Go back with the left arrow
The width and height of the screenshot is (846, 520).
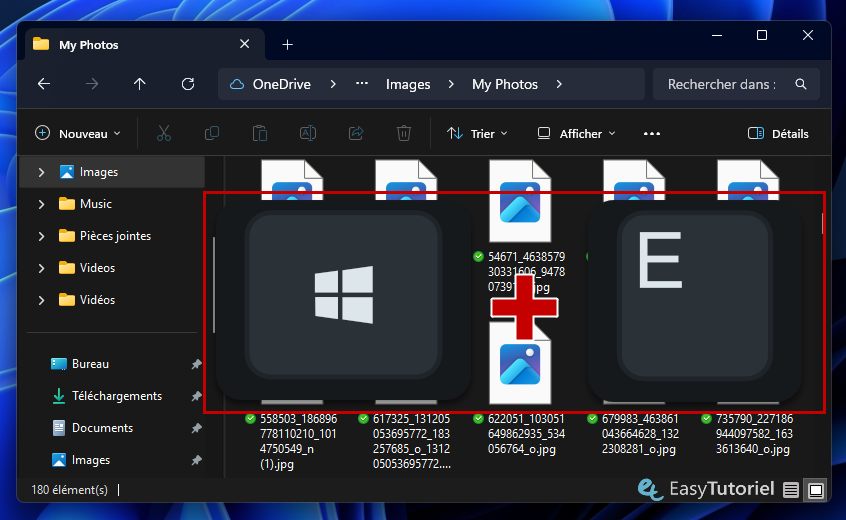tap(44, 84)
